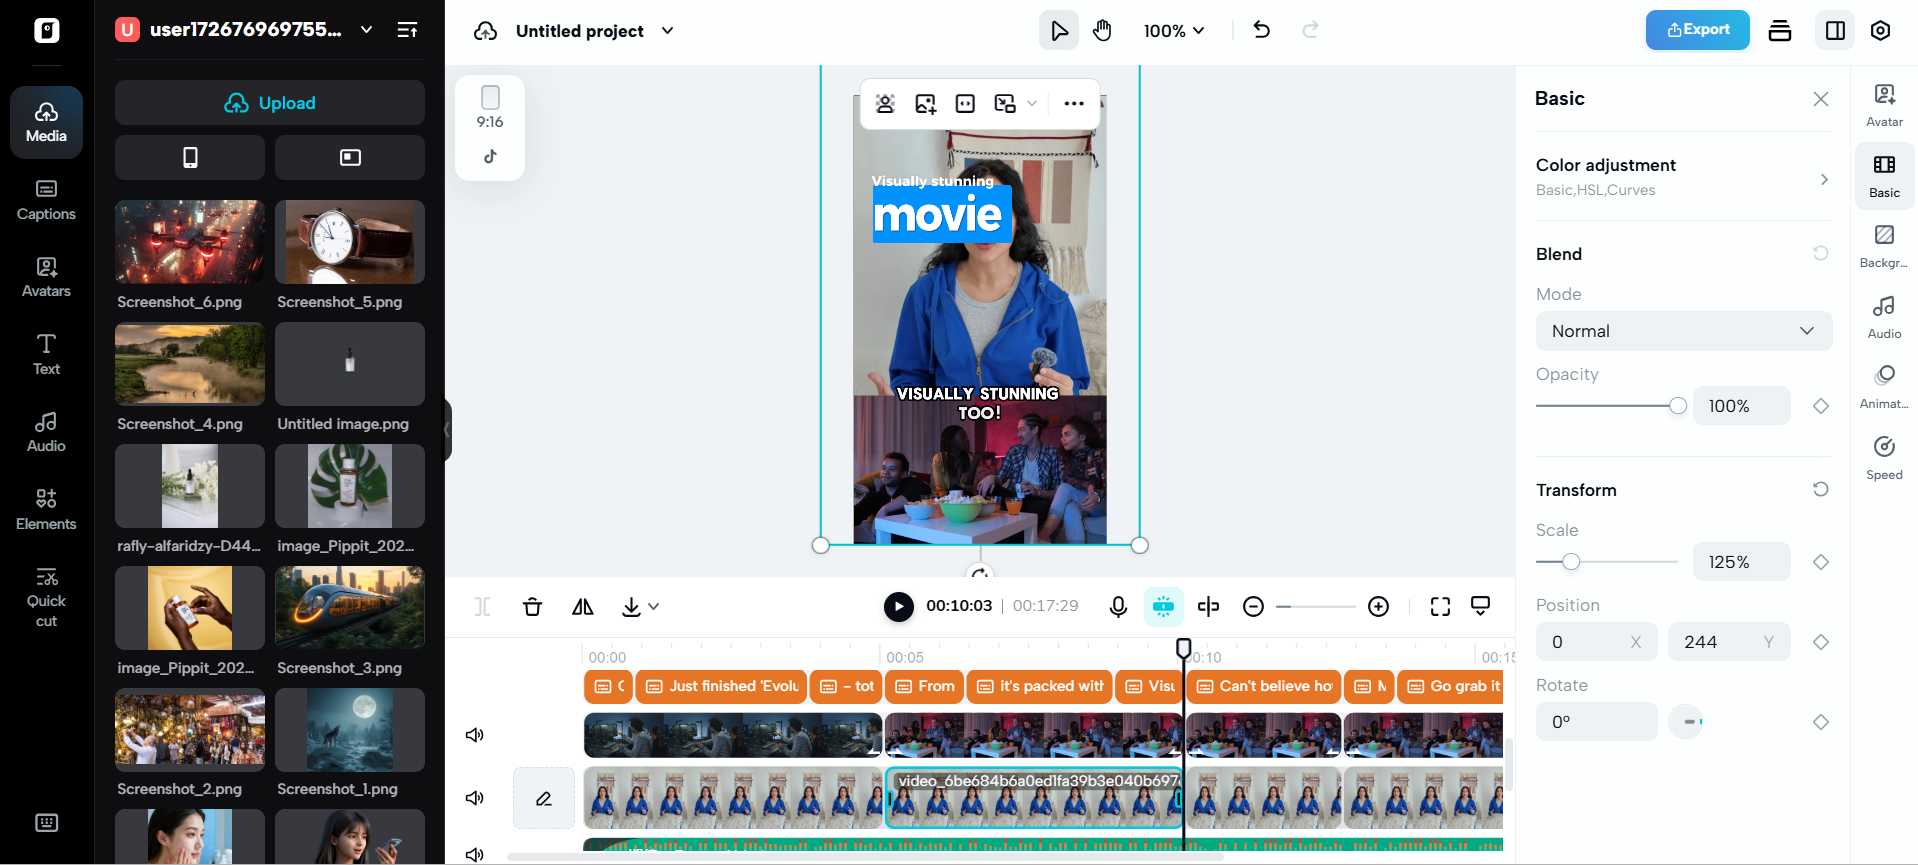Toggle Scale keyframe diamond

pyautogui.click(x=1821, y=562)
